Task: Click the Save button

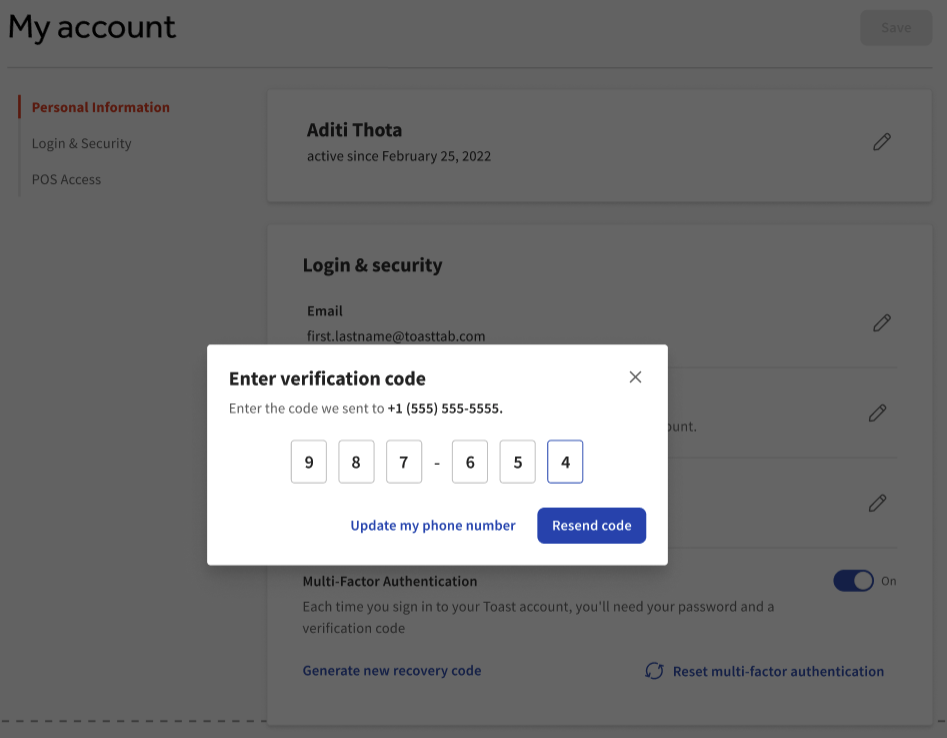Action: click(x=895, y=27)
